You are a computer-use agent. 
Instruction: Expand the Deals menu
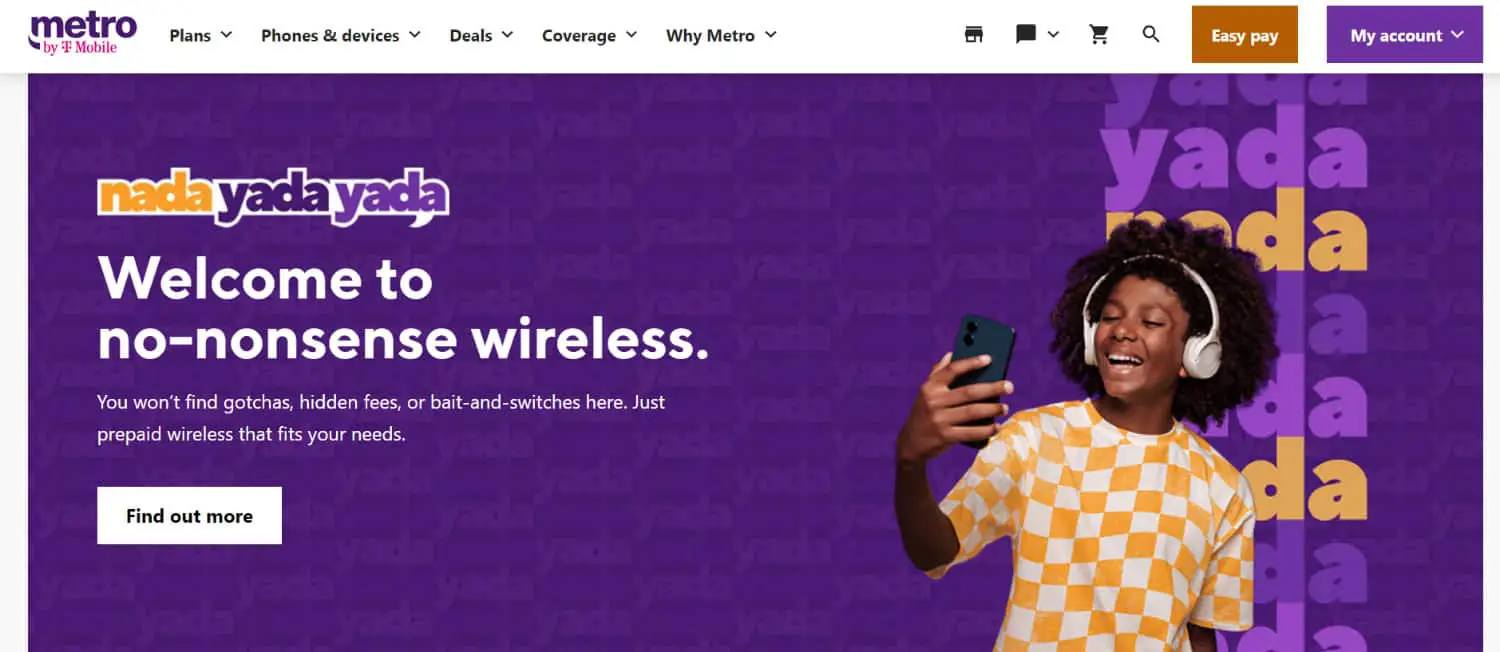click(481, 35)
